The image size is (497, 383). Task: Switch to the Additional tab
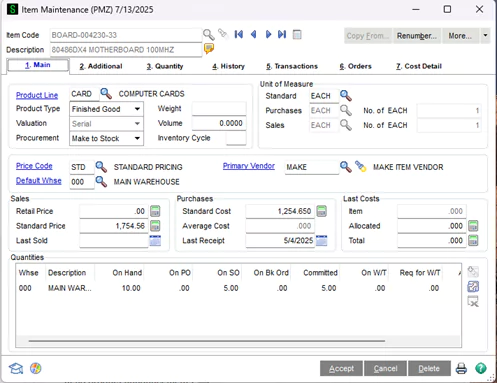click(101, 66)
